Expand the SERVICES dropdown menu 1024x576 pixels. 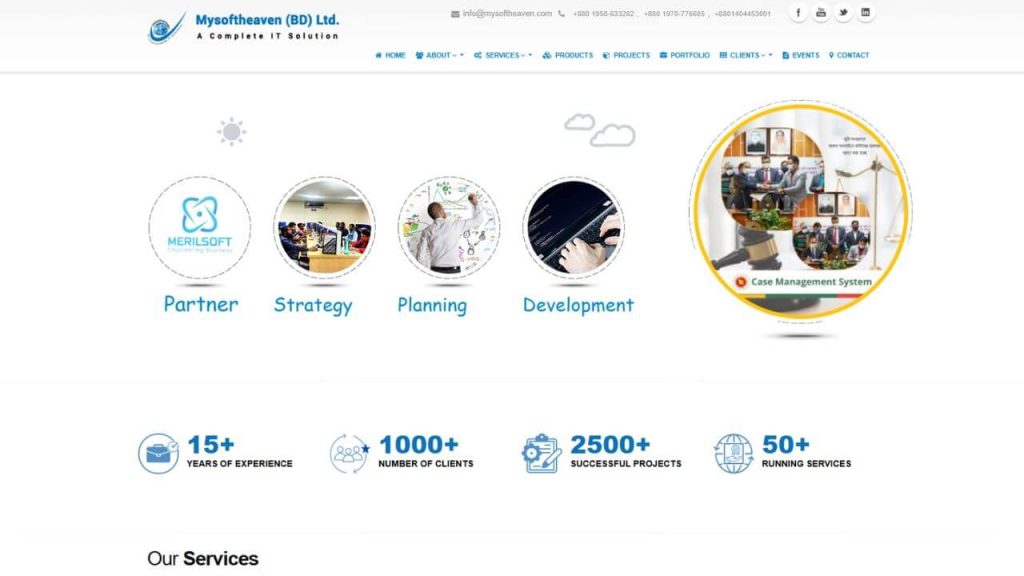tap(503, 56)
